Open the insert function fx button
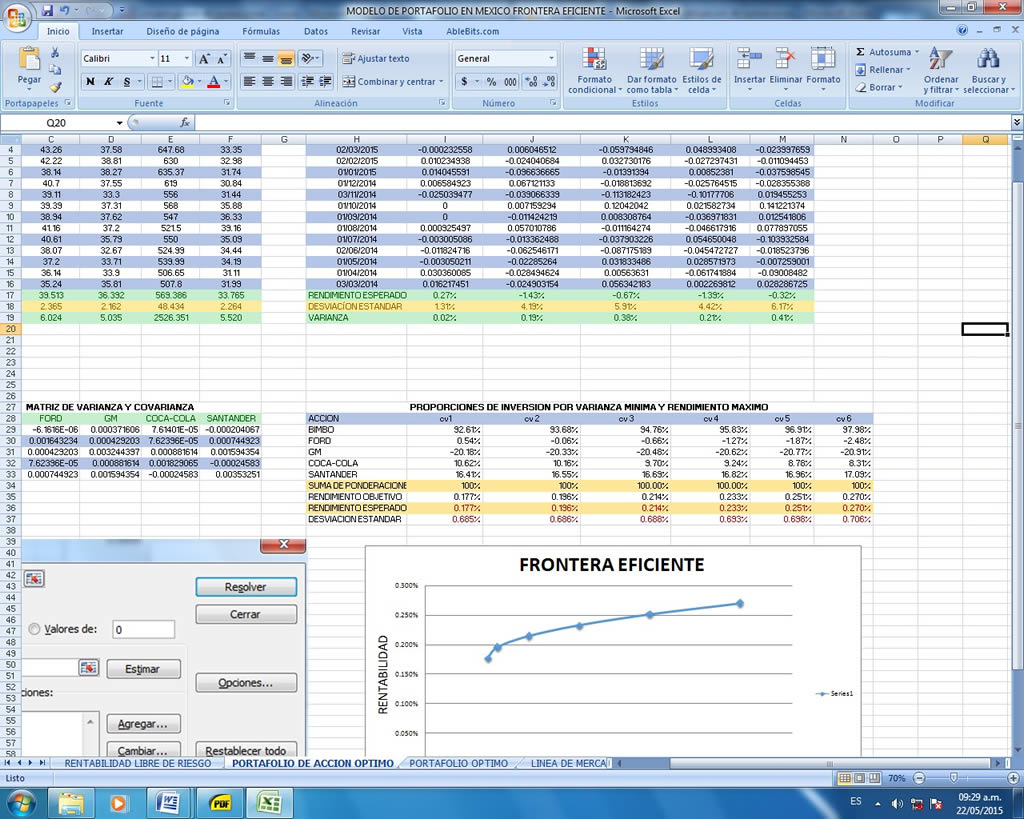This screenshot has width=1024, height=819. [x=185, y=123]
